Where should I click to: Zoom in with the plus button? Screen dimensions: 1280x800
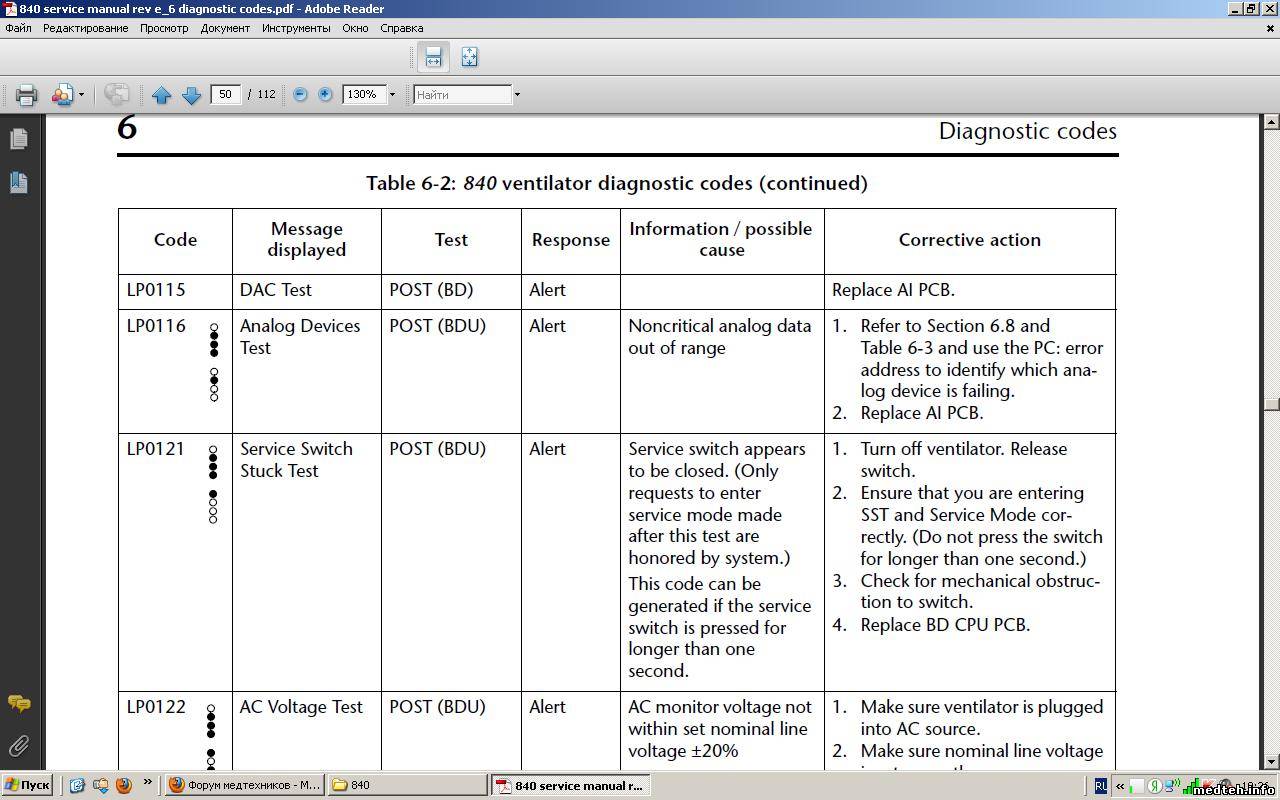point(325,94)
